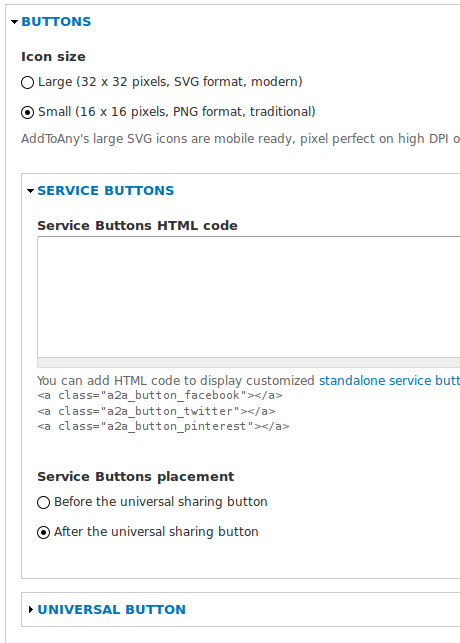Choose After the universal sharing button
This screenshot has width=460, height=643.
pyautogui.click(x=43, y=532)
